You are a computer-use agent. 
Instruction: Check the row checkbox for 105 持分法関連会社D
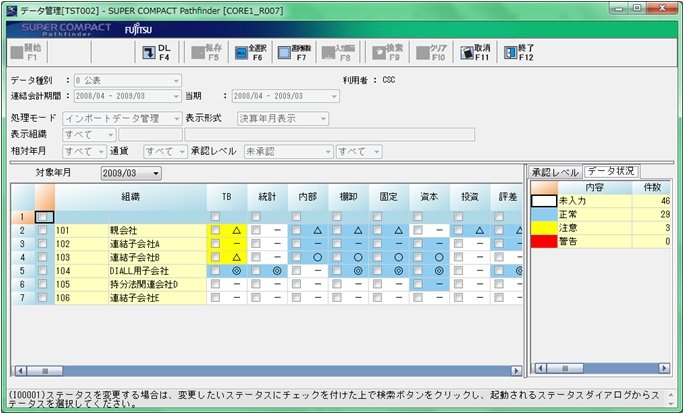pos(42,284)
